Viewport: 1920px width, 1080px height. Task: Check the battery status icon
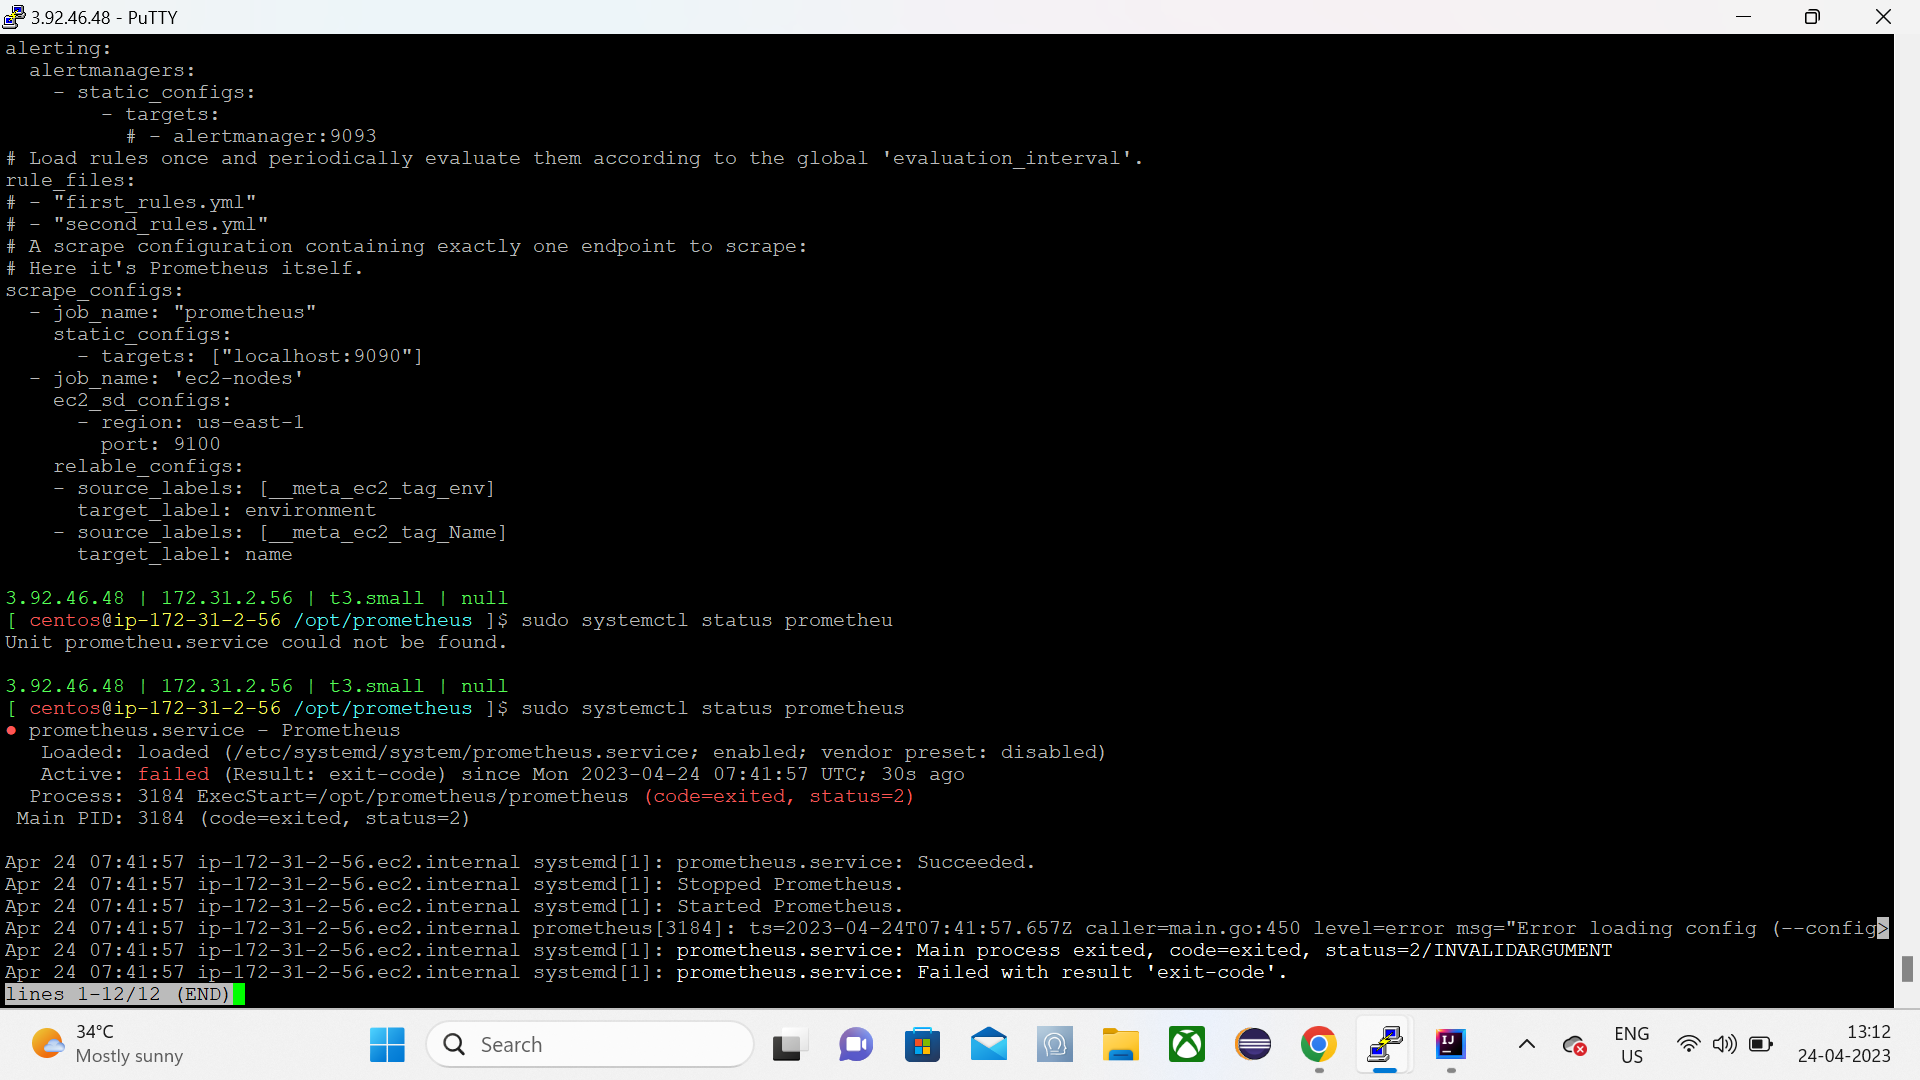pos(1762,1044)
